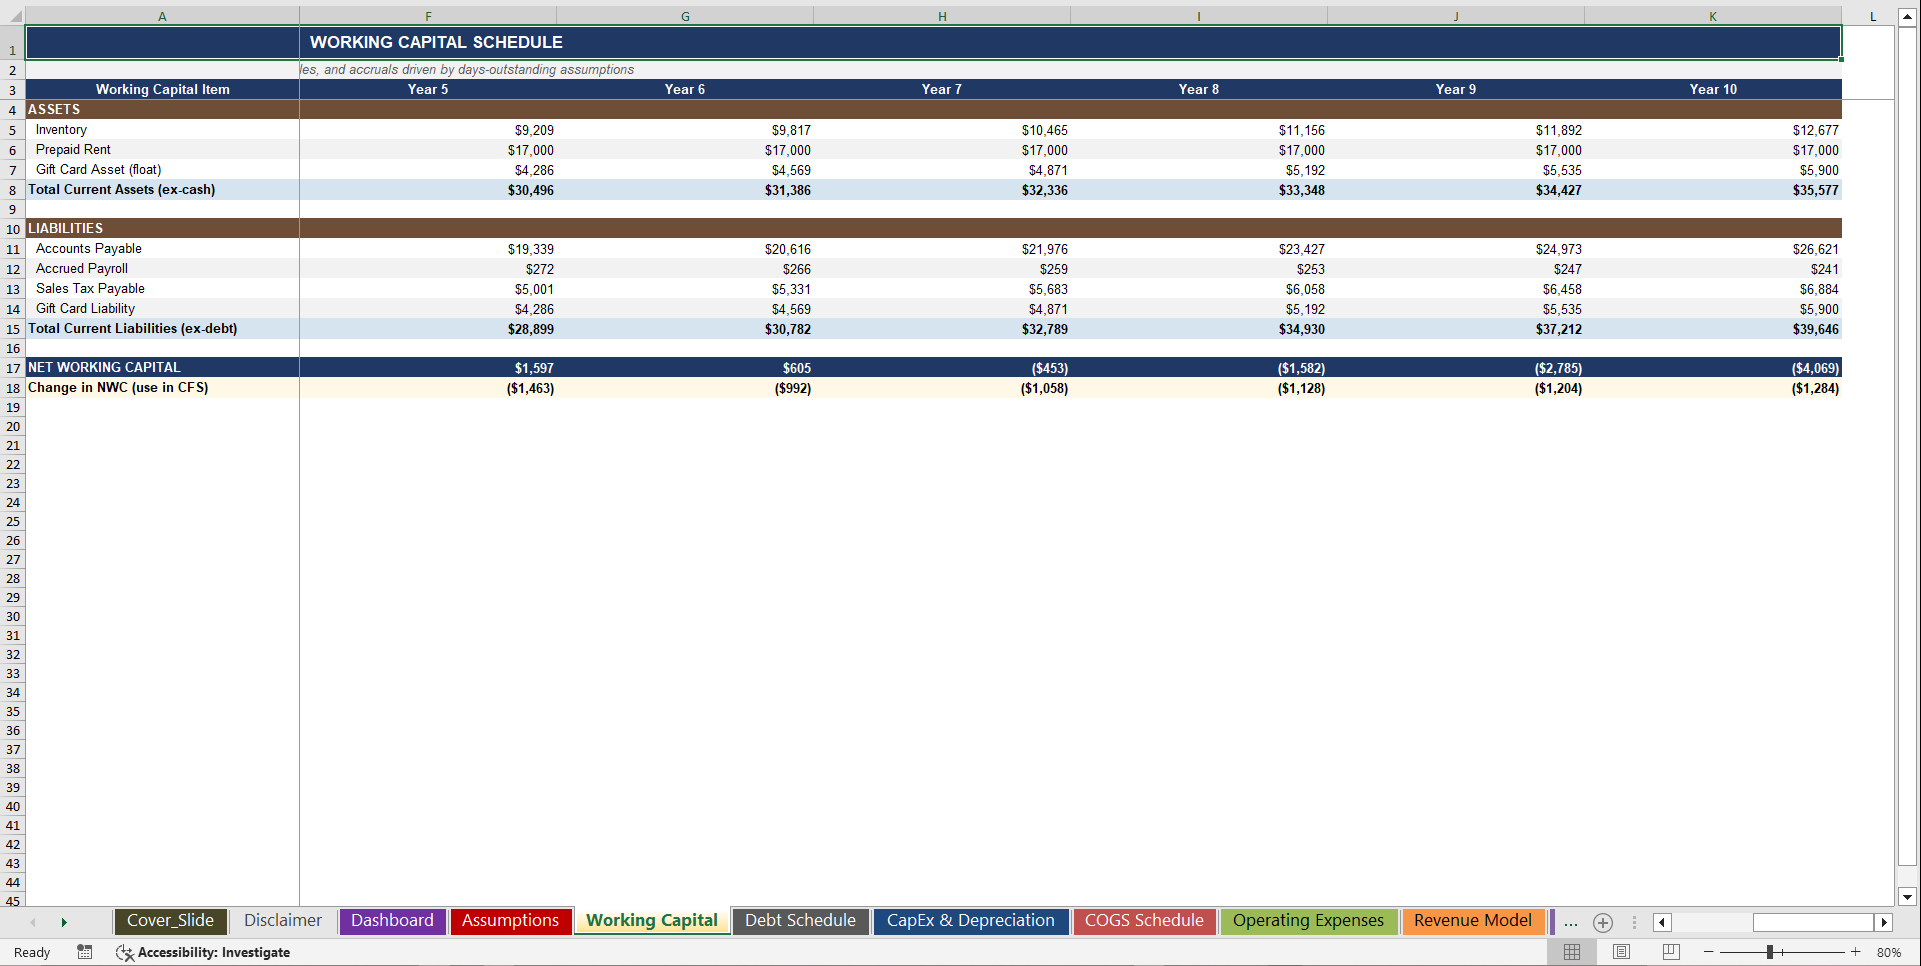Zoom in using the plus button
This screenshot has height=966, width=1921.
coord(1855,952)
